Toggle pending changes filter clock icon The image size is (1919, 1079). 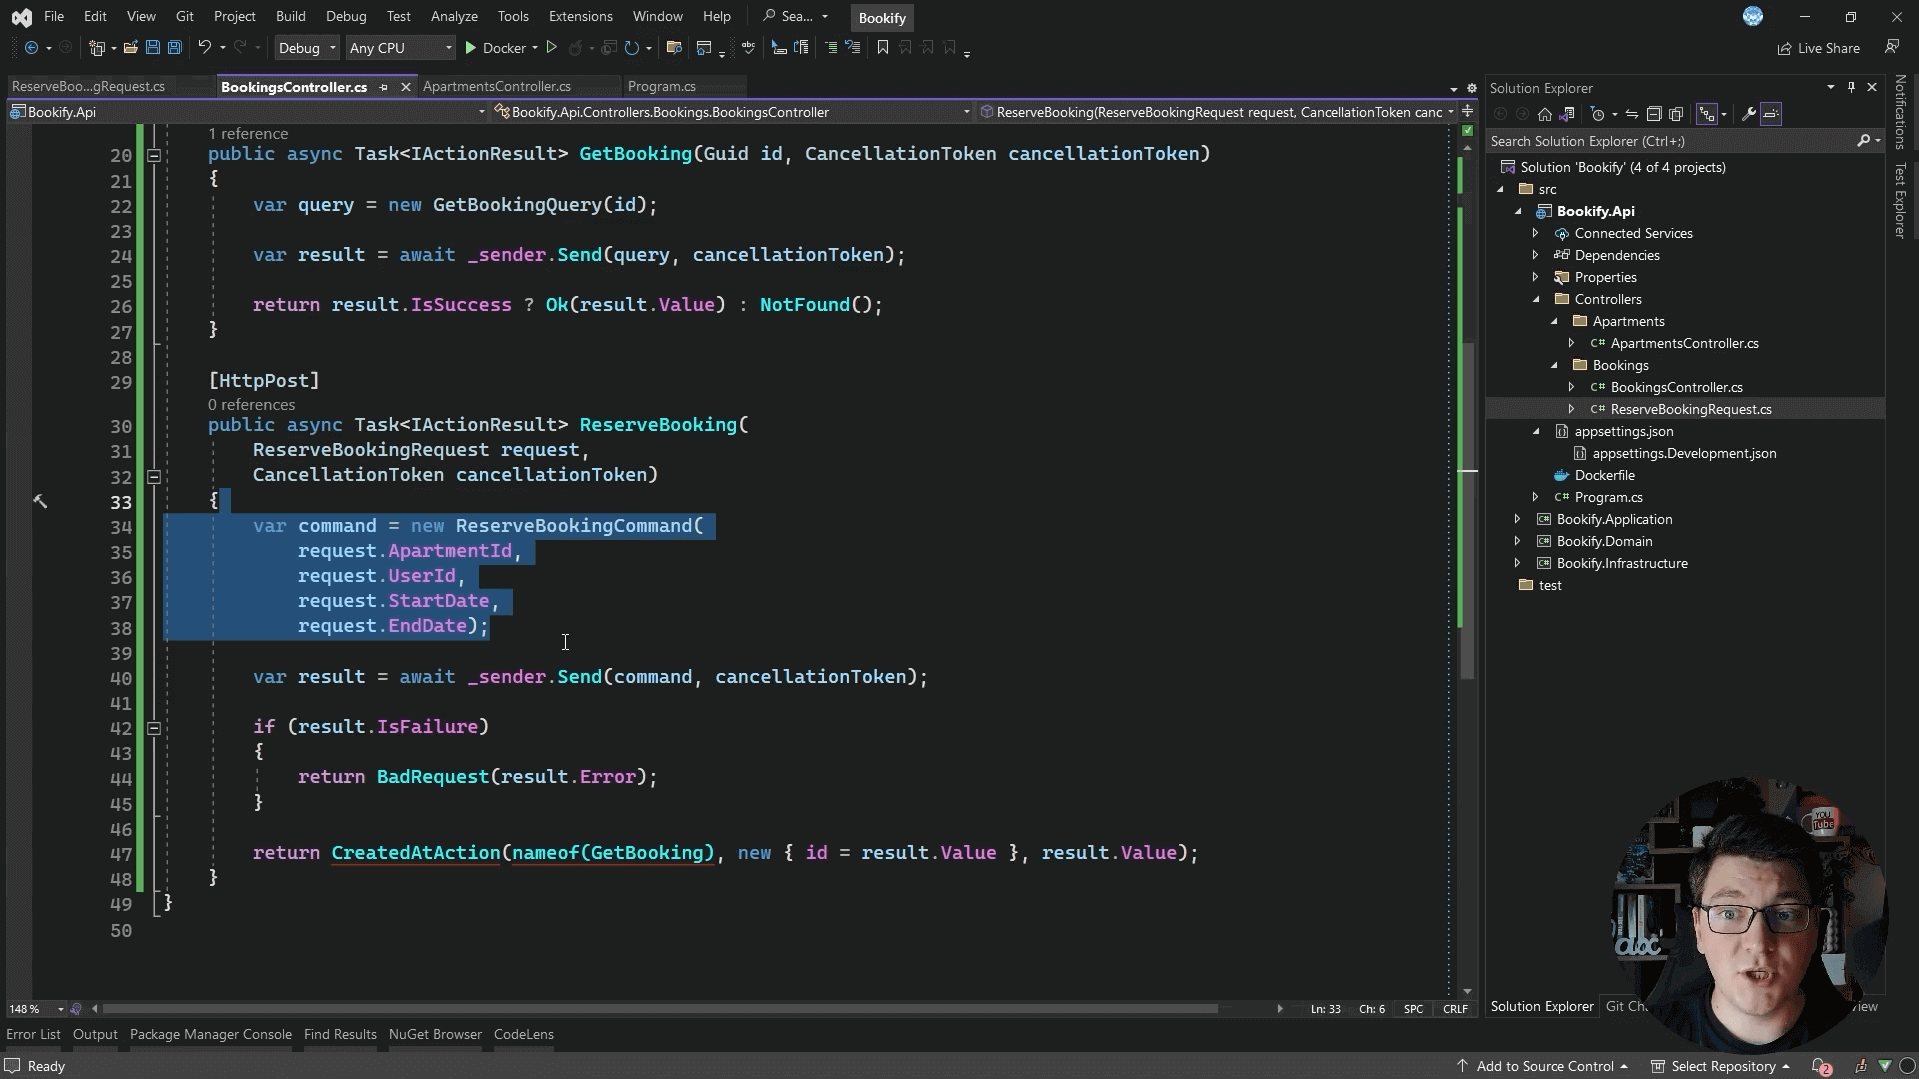tap(1600, 114)
